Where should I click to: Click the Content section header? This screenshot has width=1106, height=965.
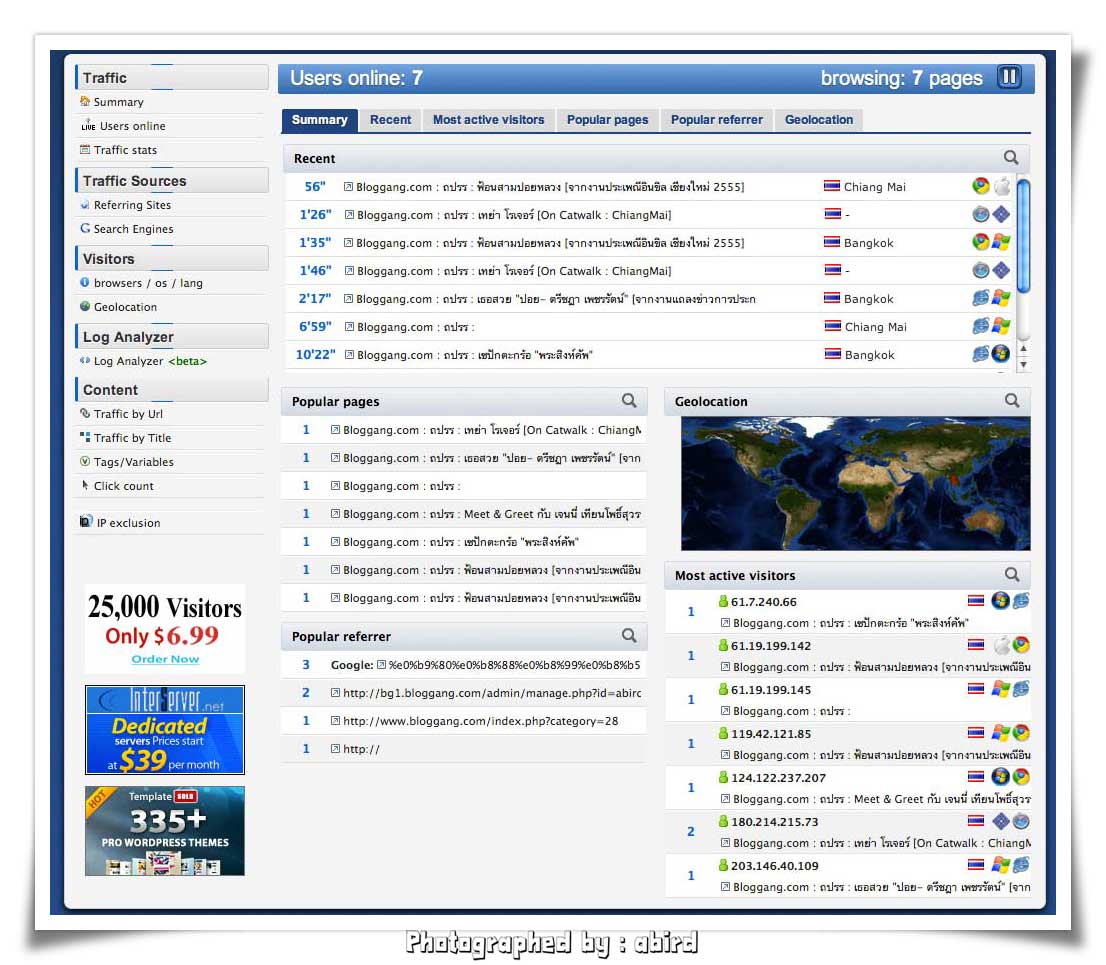point(172,389)
